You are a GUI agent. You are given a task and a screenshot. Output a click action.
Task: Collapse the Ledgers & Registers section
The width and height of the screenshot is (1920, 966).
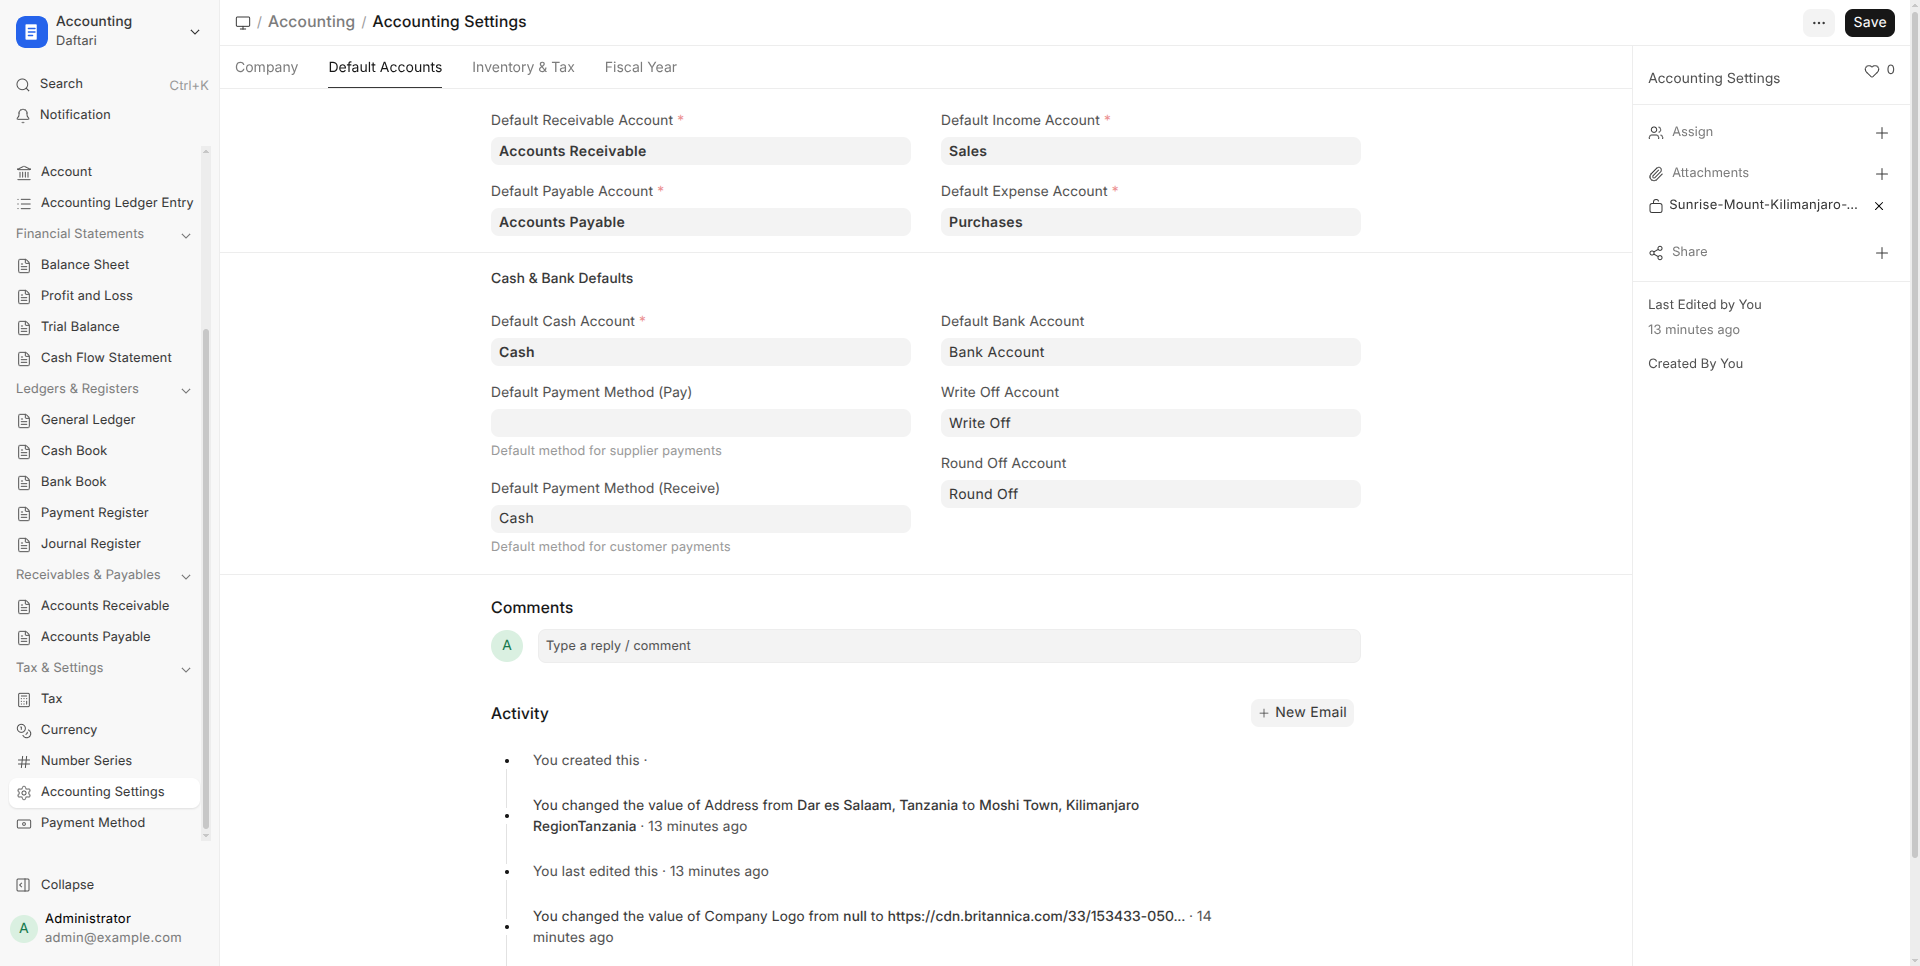point(186,390)
